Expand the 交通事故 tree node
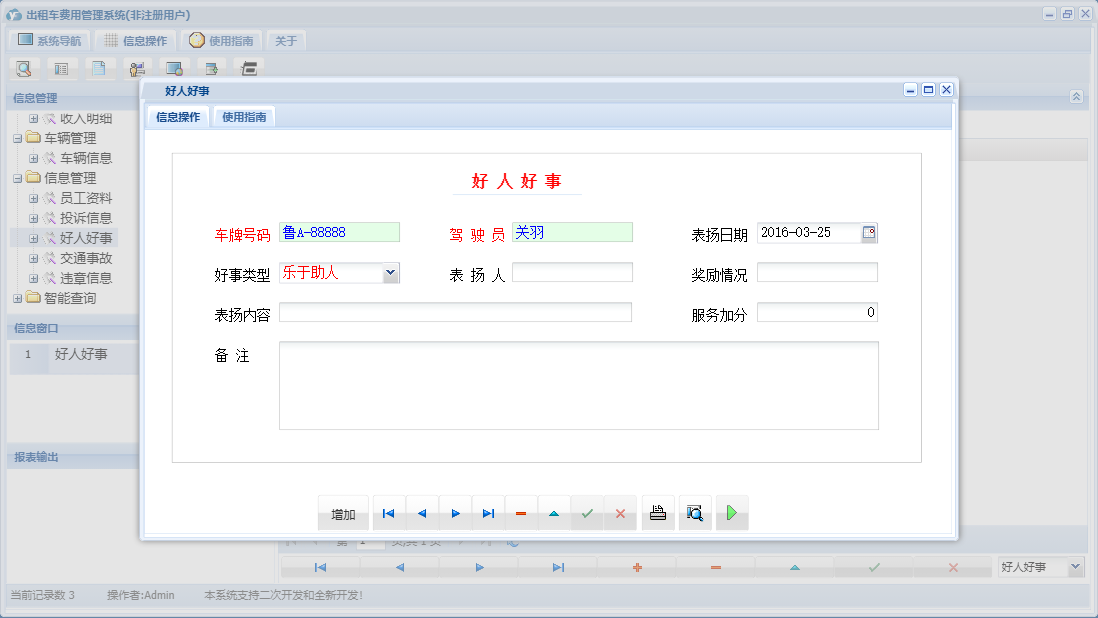Image resolution: width=1098 pixels, height=618 pixels. coord(33,258)
